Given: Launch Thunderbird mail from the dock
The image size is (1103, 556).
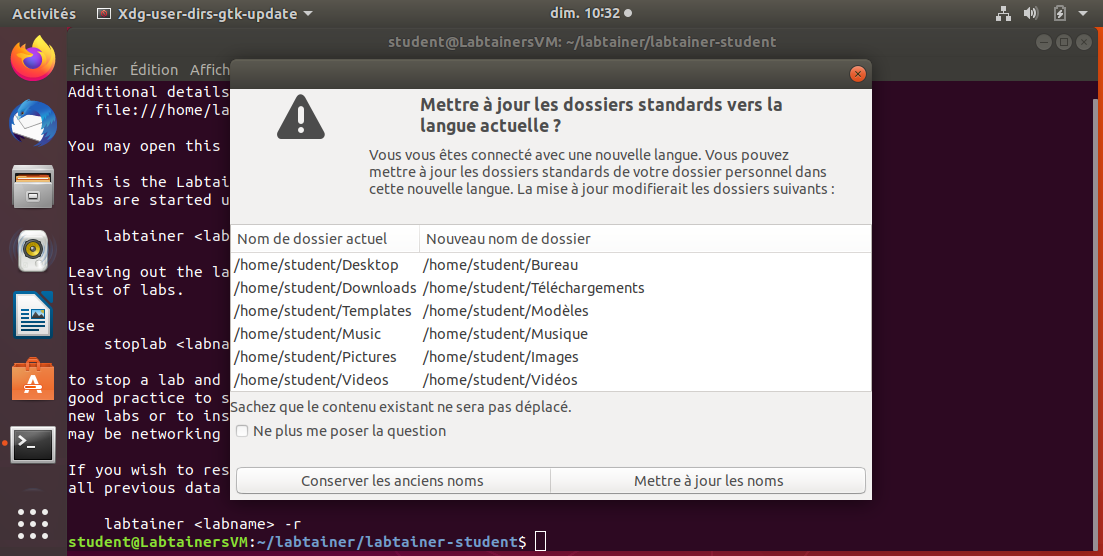Looking at the screenshot, I should pyautogui.click(x=33, y=124).
